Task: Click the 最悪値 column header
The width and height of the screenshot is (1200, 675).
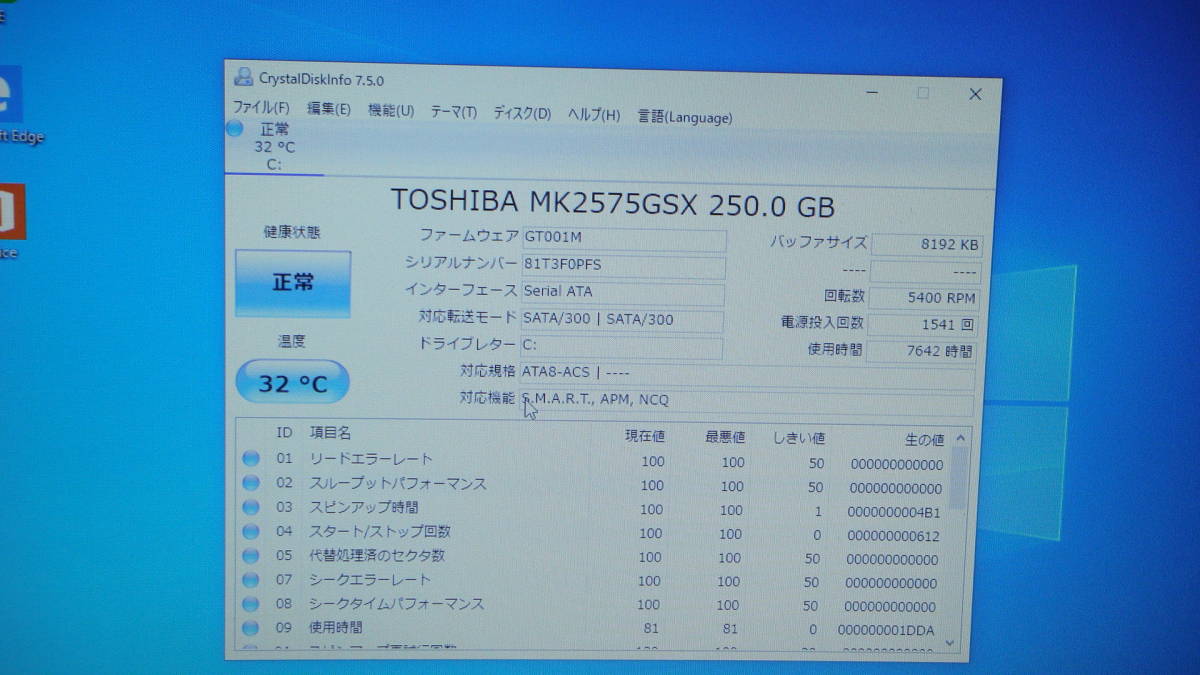Action: click(726, 437)
